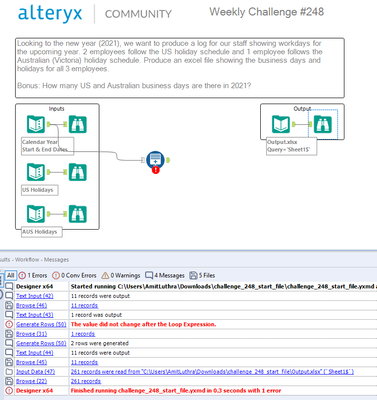
Task: Show all messages with the All filter
Action: tap(11, 275)
